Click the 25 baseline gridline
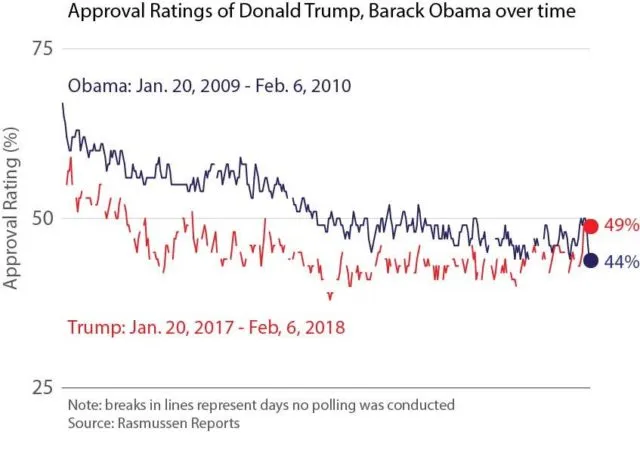The image size is (640, 450). (x=326, y=387)
